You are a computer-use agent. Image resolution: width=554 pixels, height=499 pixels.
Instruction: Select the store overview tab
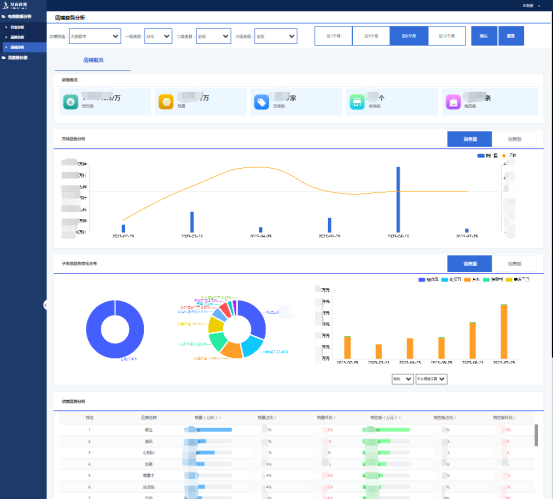pos(93,60)
